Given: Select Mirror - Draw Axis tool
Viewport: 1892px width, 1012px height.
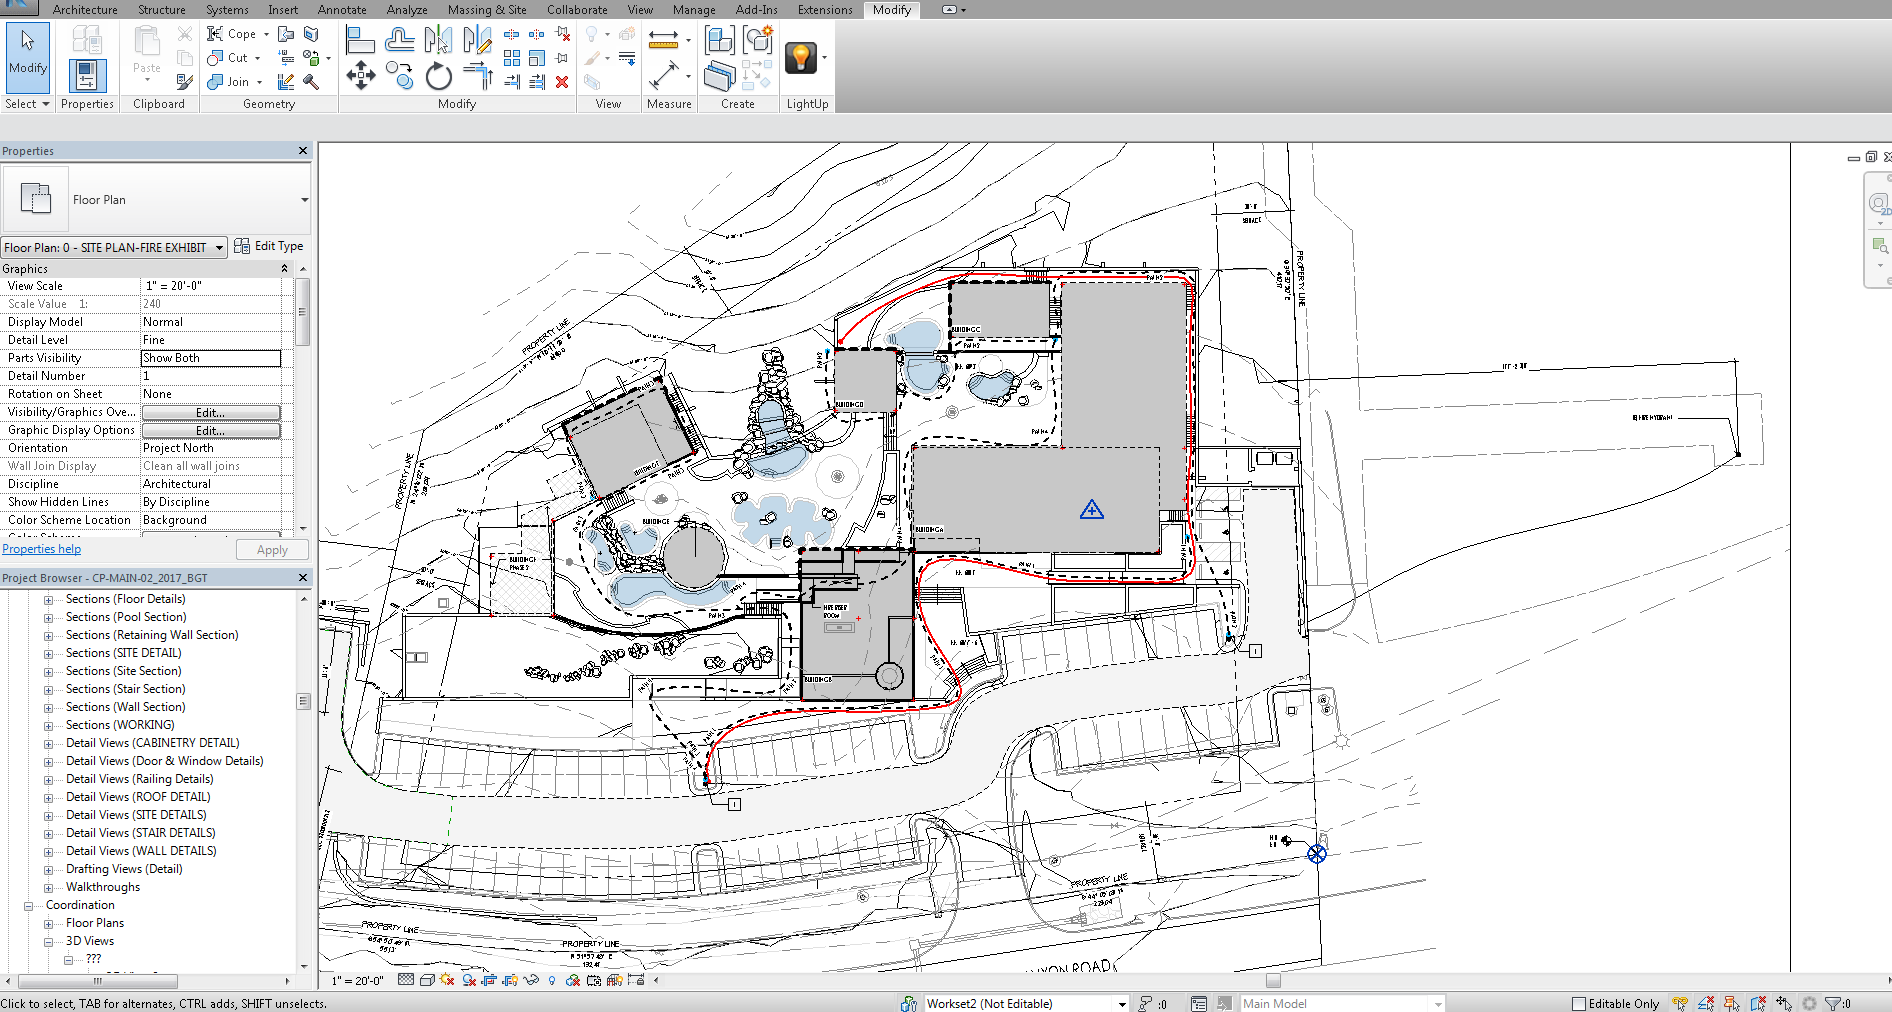Looking at the screenshot, I should click(x=477, y=40).
